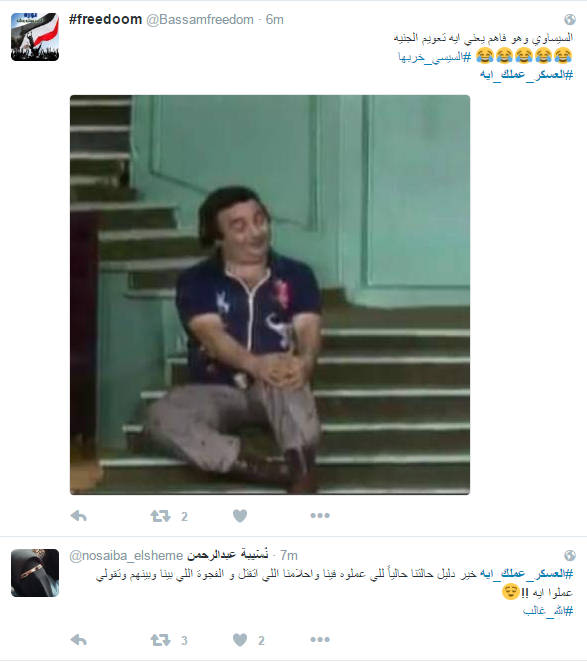Like the Bassamfreedom tweet with heart

tap(240, 515)
